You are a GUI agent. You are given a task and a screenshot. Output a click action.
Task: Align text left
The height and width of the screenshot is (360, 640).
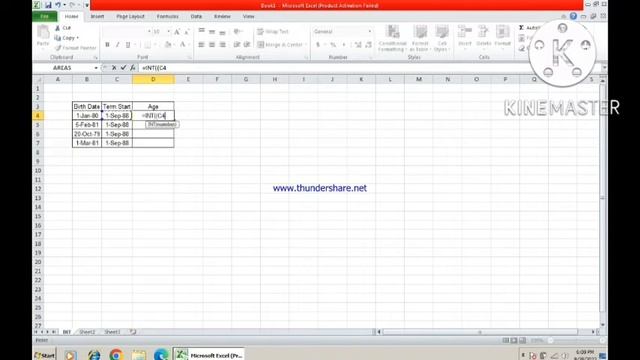[x=201, y=44]
